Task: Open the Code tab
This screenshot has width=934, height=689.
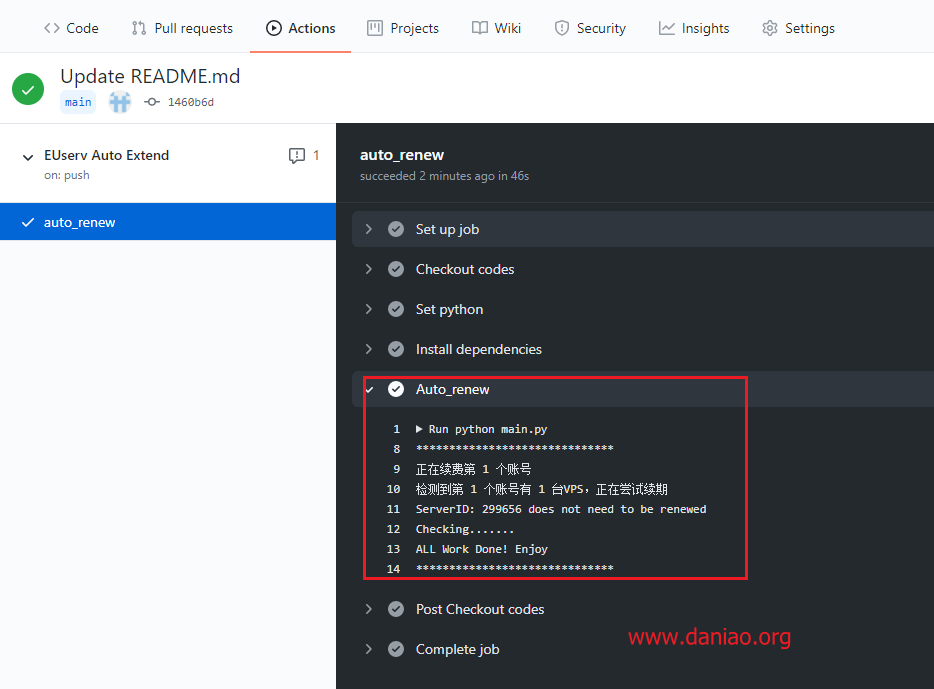Action: (71, 28)
